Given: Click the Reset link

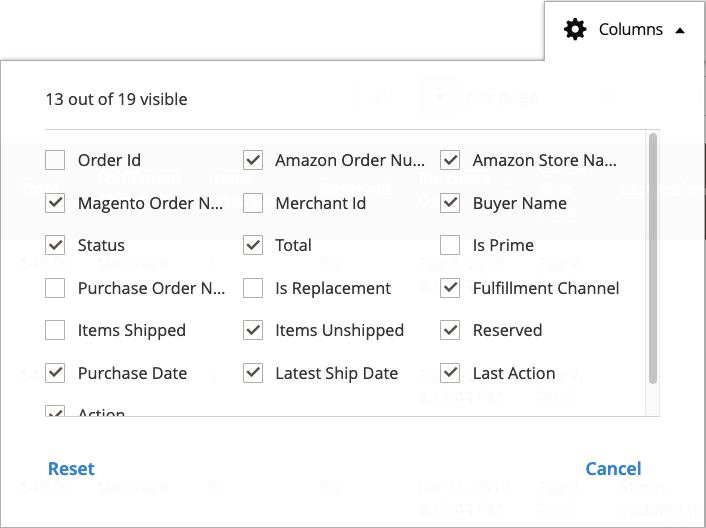Looking at the screenshot, I should 71,469.
